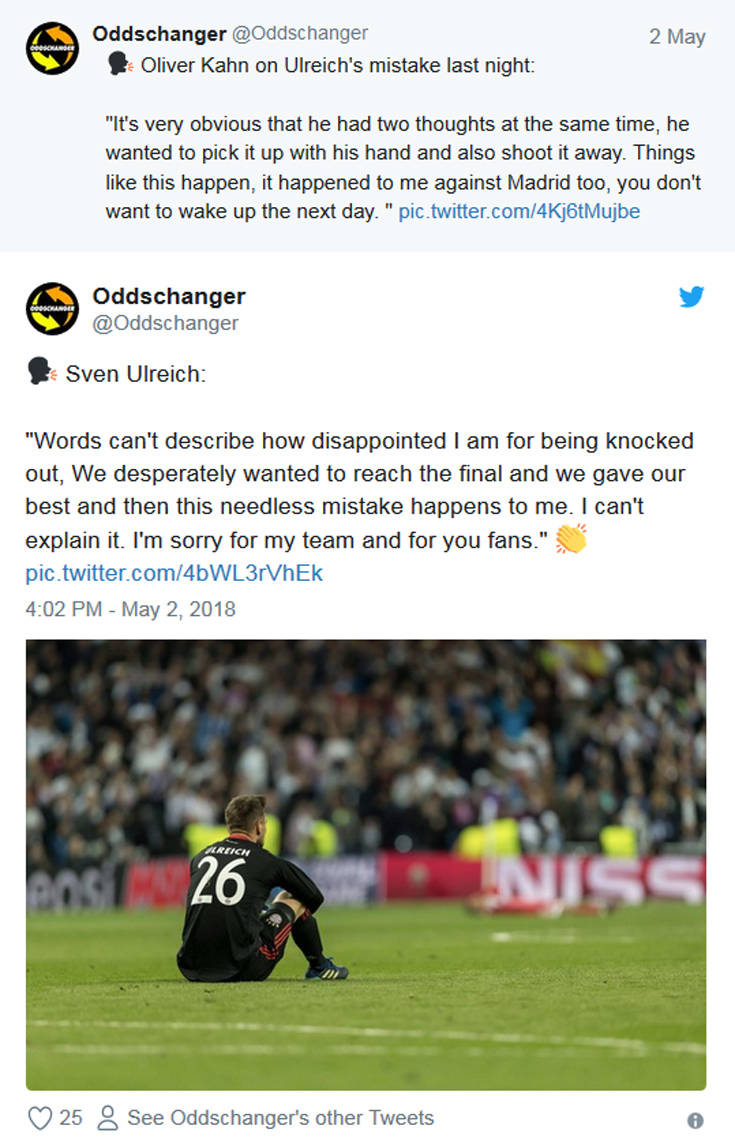Click the clapping hands emoji after the quote

coord(571,540)
